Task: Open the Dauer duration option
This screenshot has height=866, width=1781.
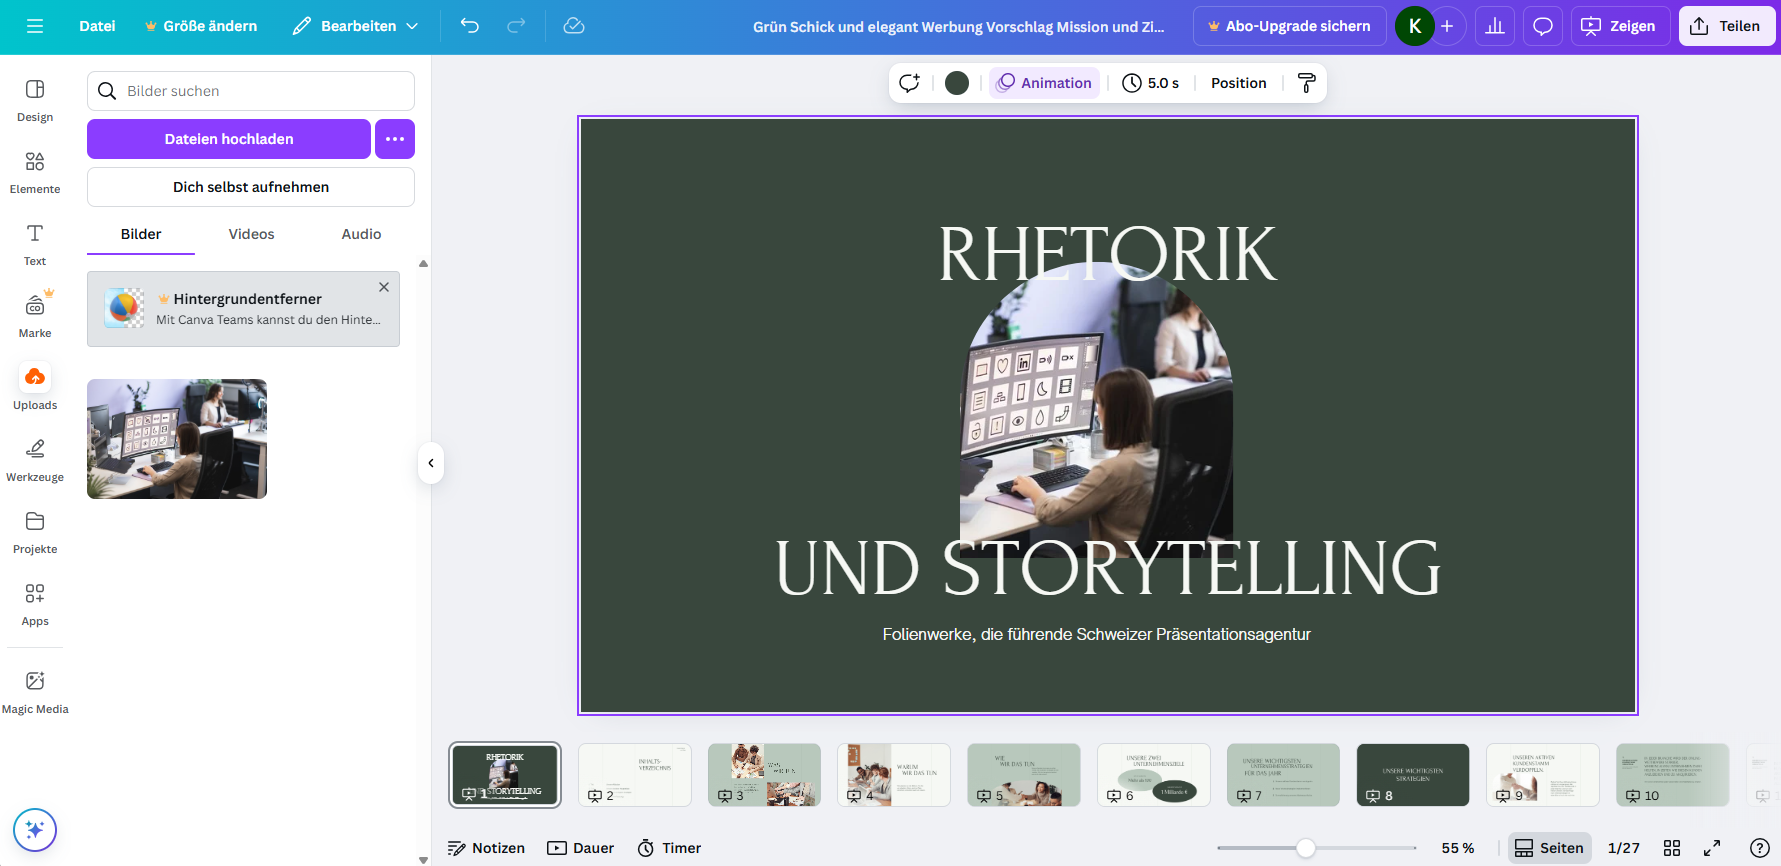Action: point(580,848)
